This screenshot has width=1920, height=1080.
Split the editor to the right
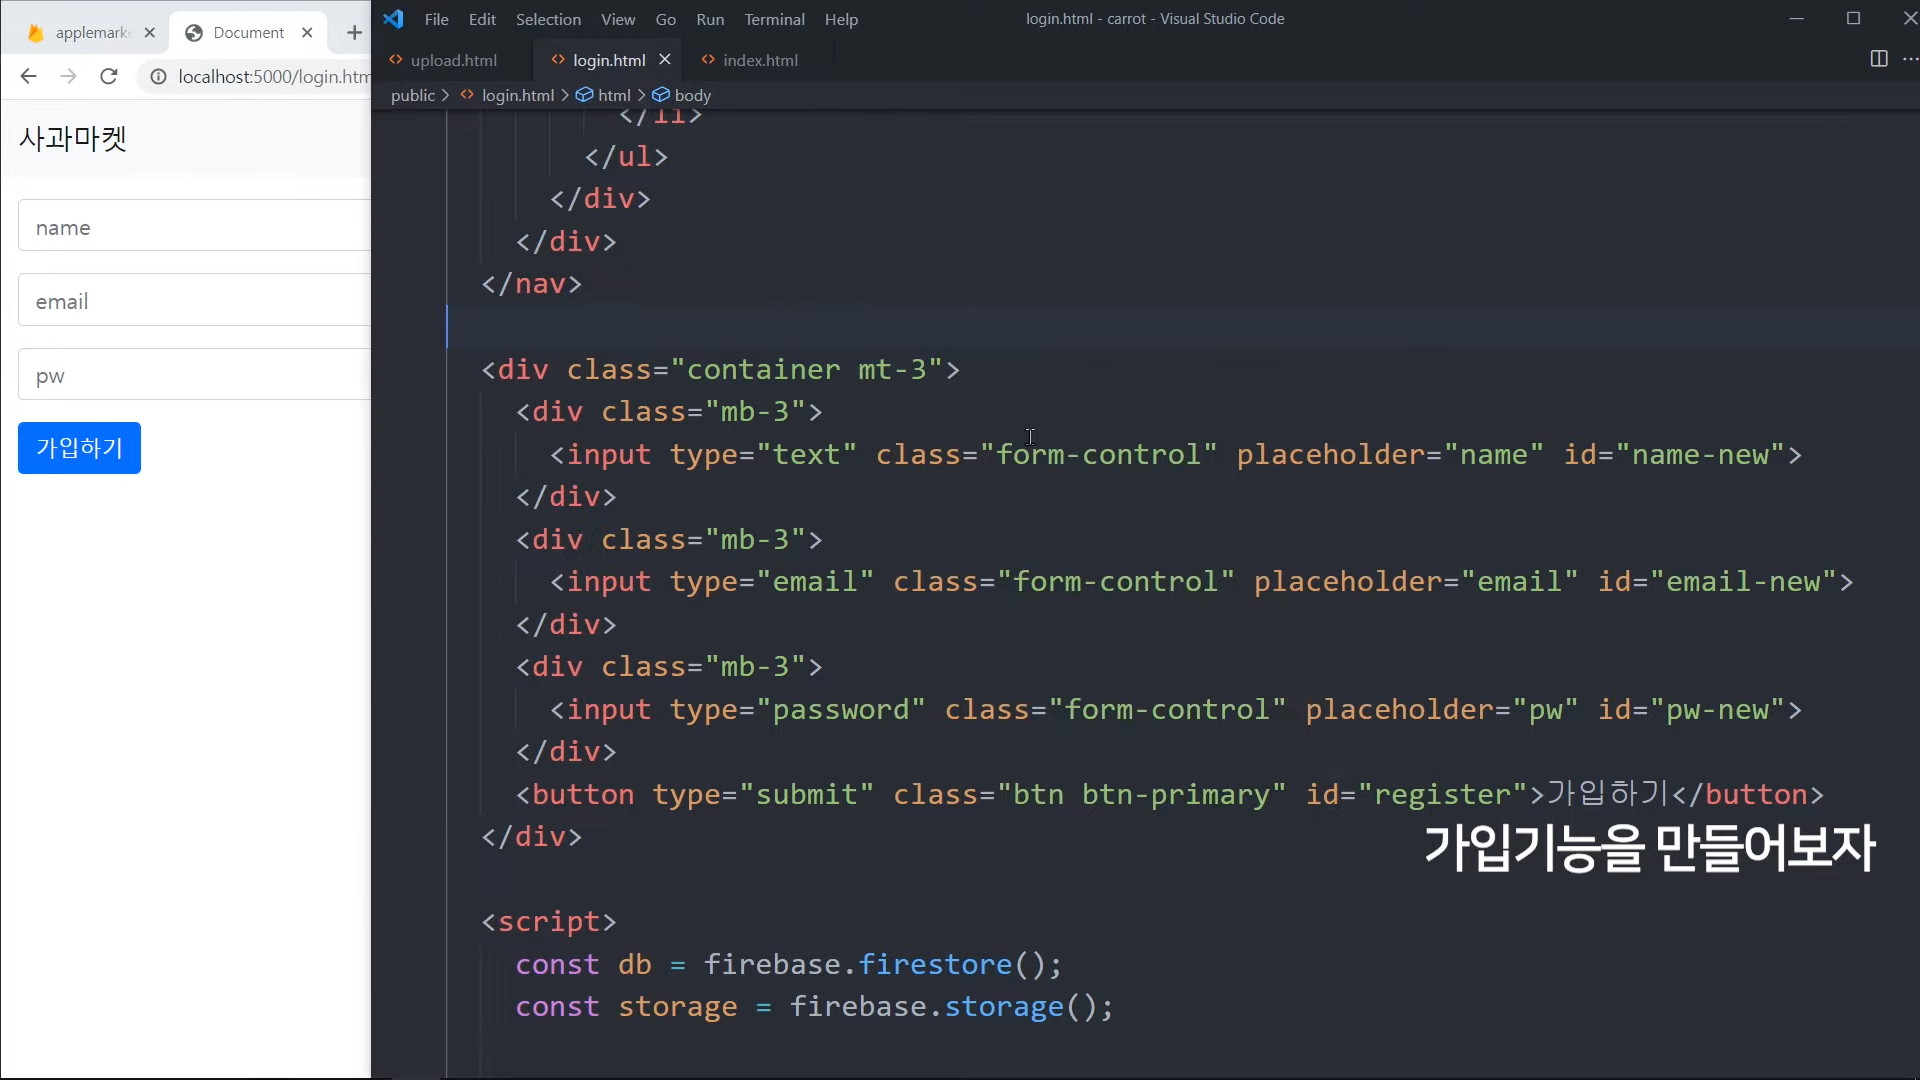[x=1879, y=59]
